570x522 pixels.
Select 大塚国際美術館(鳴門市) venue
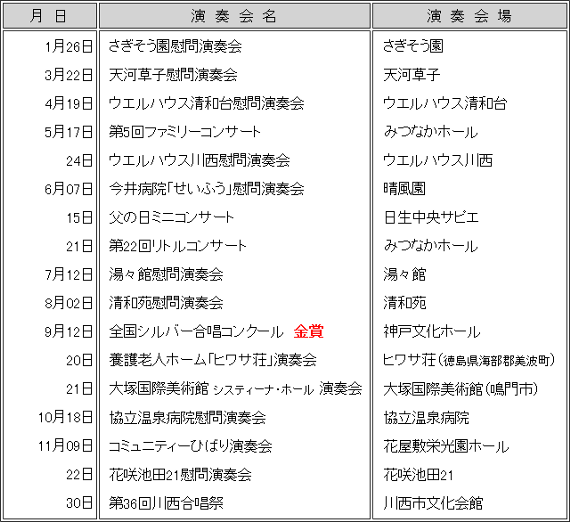(x=461, y=389)
